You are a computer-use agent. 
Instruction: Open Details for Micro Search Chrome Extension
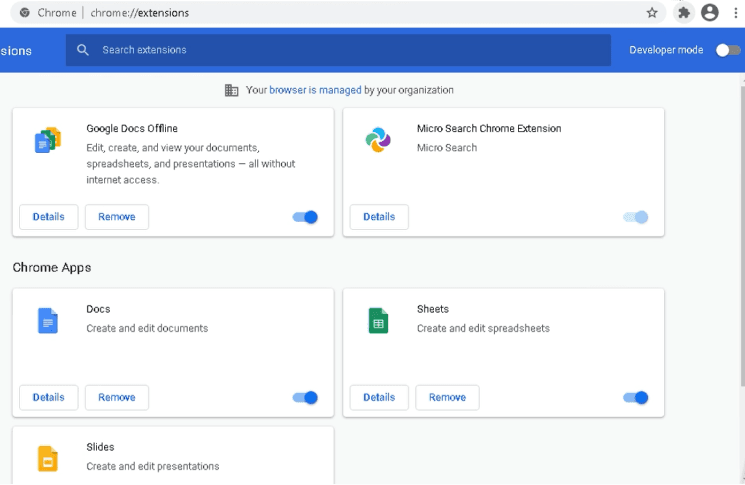(379, 217)
